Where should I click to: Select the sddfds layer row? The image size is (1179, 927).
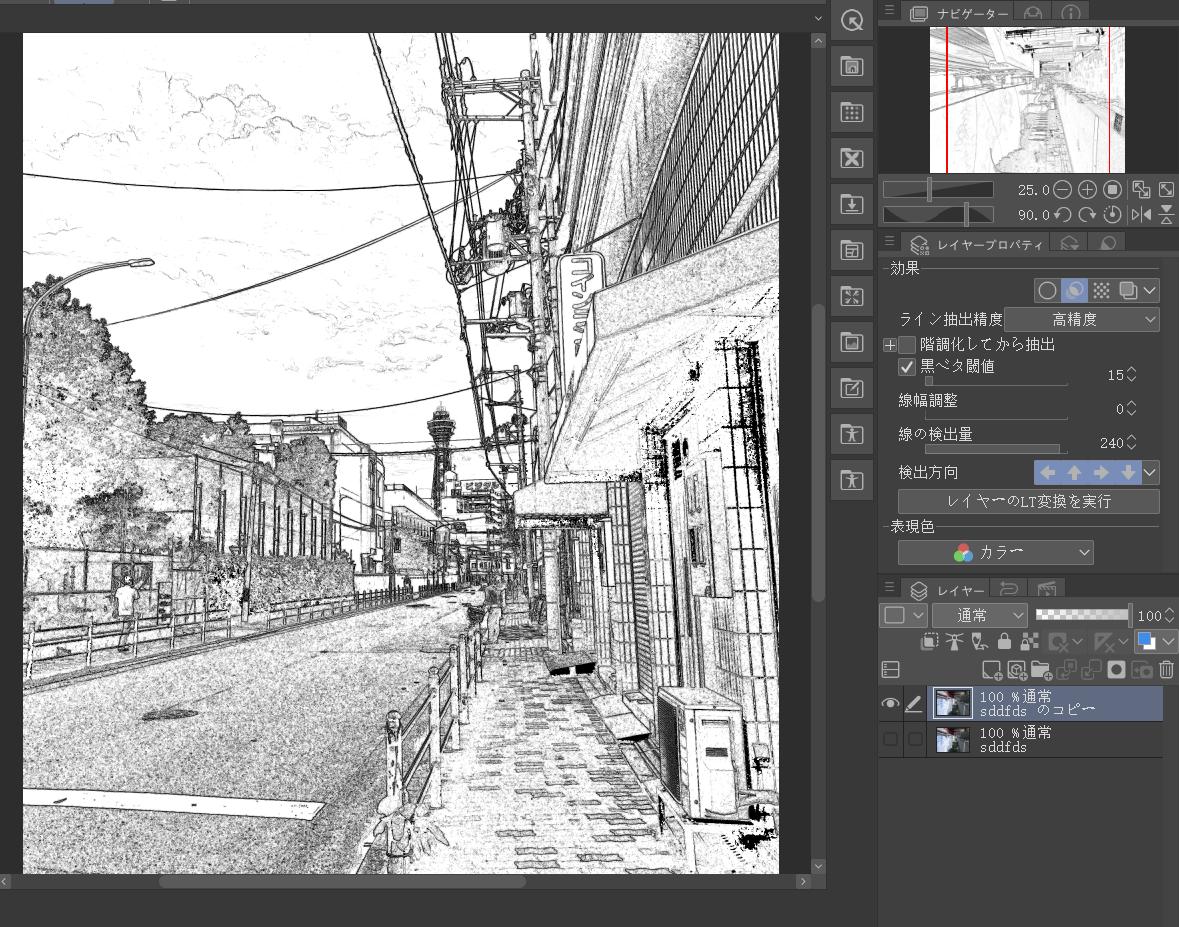click(1044, 739)
